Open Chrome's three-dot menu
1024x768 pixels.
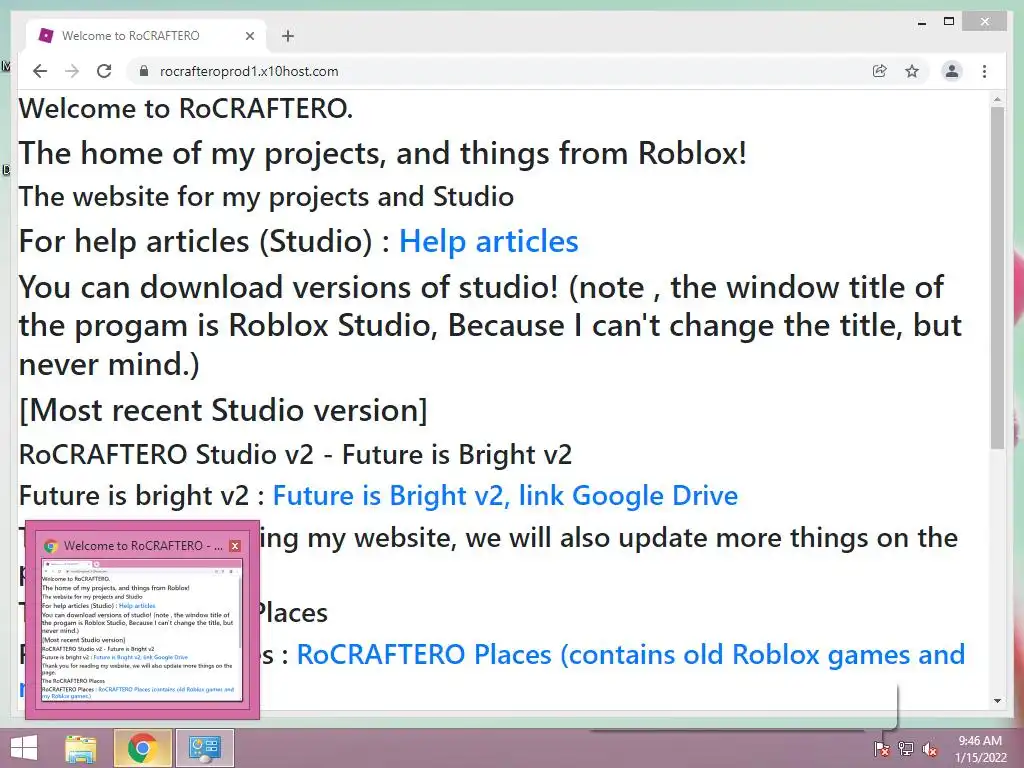pyautogui.click(x=984, y=71)
